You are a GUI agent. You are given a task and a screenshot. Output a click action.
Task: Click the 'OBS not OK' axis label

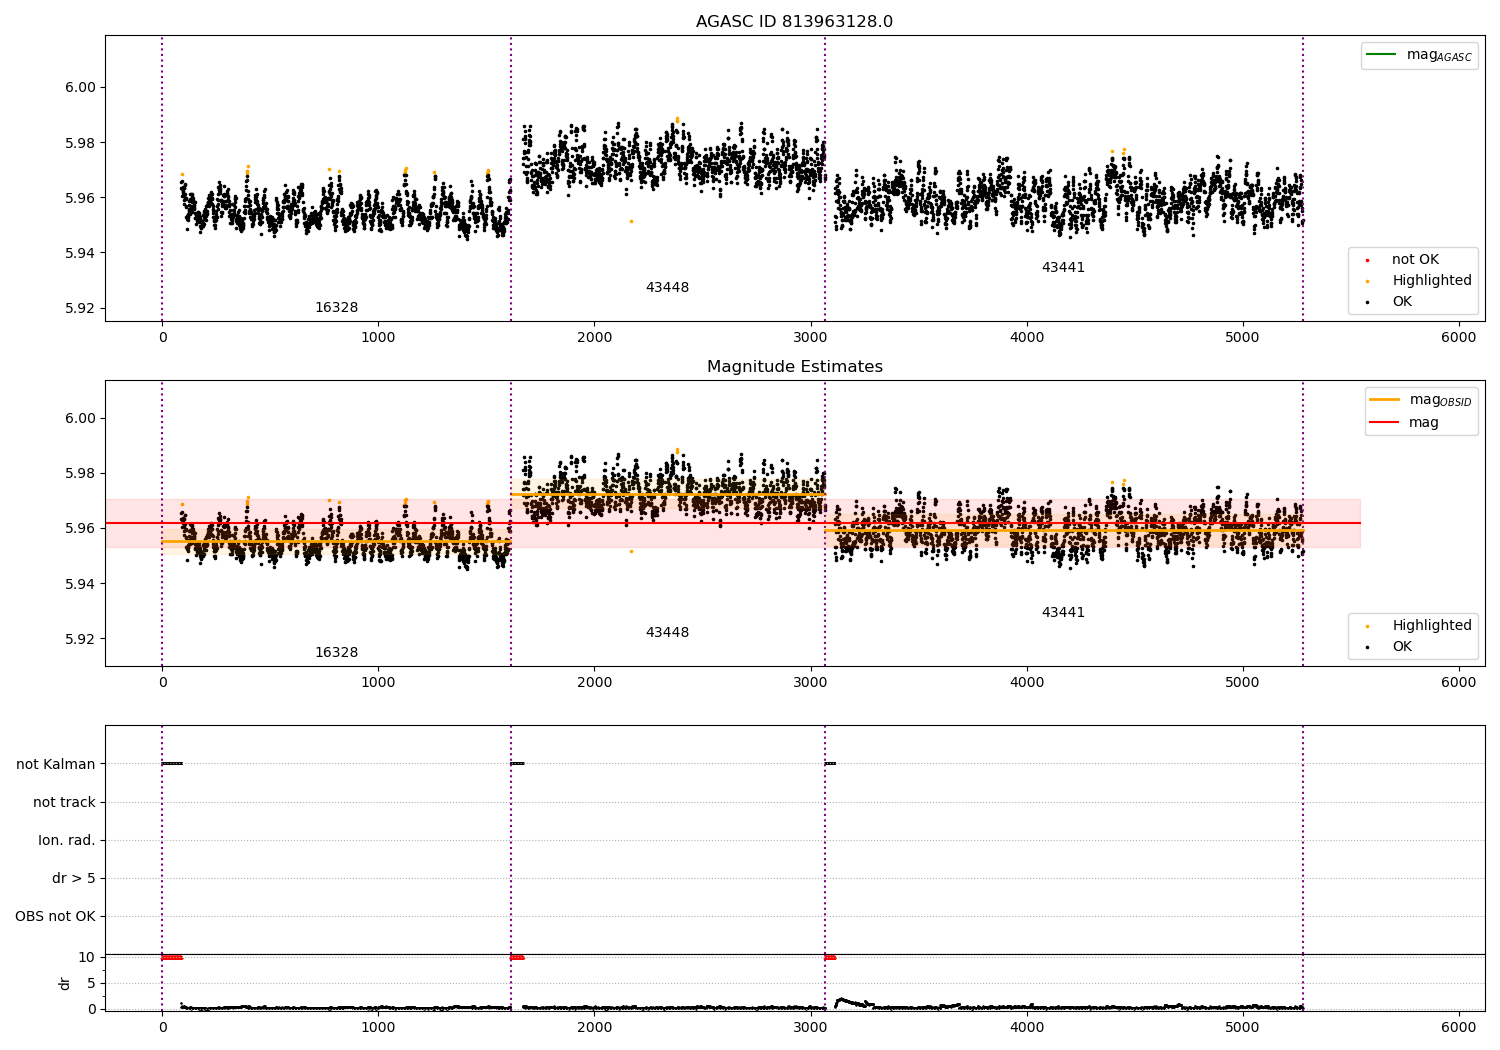point(55,917)
